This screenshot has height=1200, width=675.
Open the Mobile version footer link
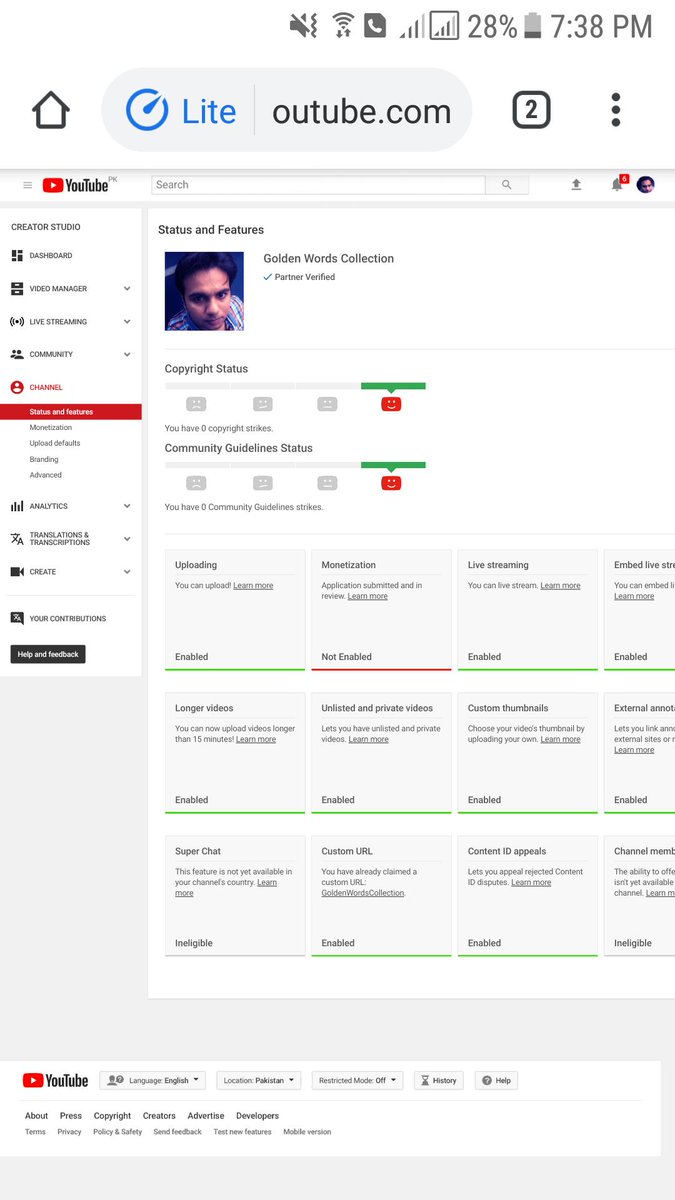(307, 1132)
